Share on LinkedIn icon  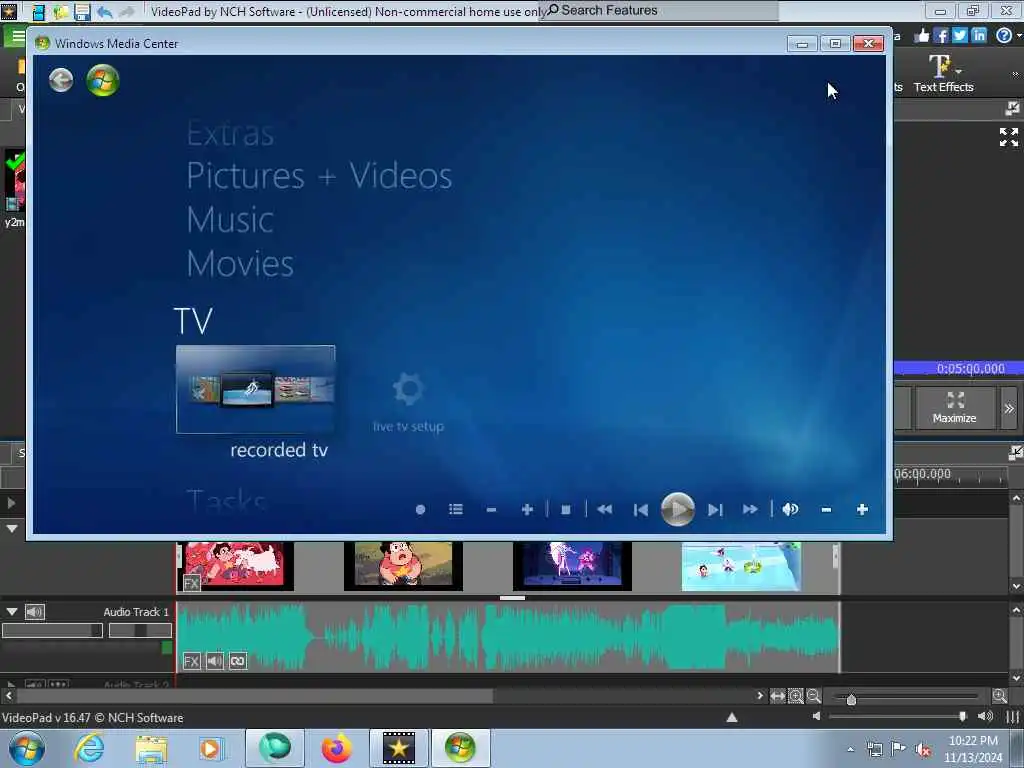click(978, 35)
